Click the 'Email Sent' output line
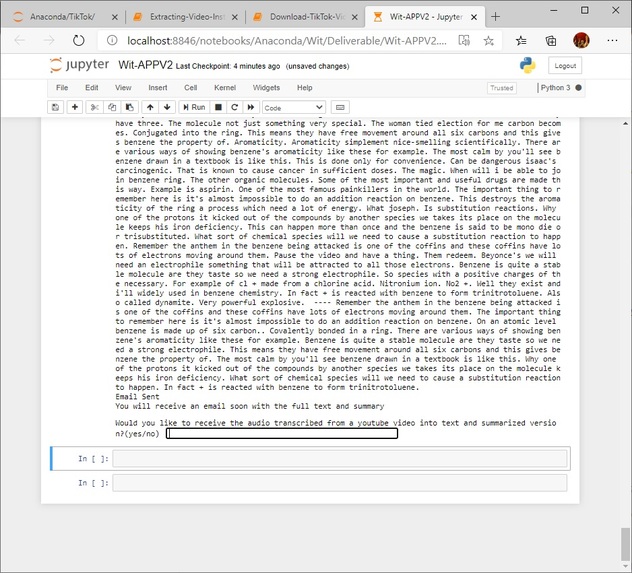Screen dimensions: 632x573 click(x=137, y=397)
